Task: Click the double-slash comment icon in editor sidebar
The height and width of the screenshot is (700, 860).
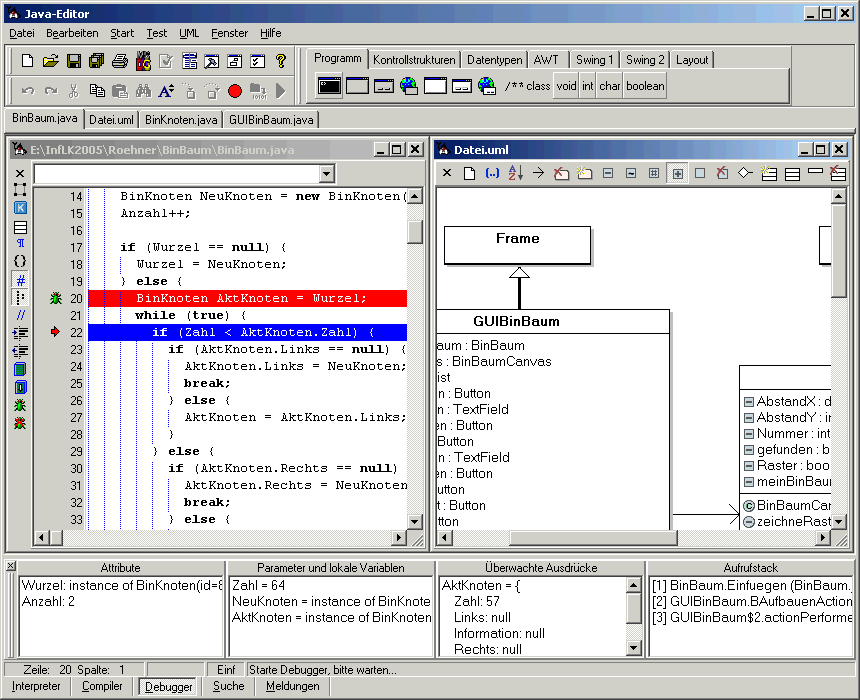Action: 20,315
